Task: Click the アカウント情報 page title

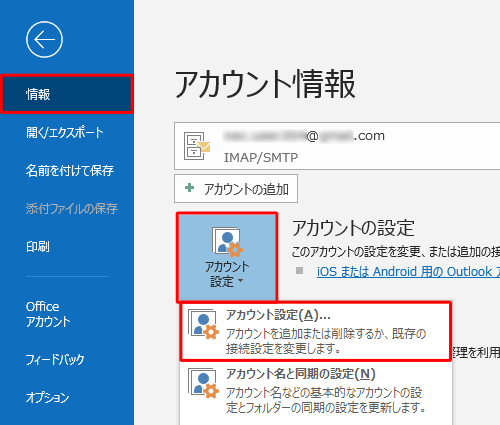Action: [x=265, y=84]
